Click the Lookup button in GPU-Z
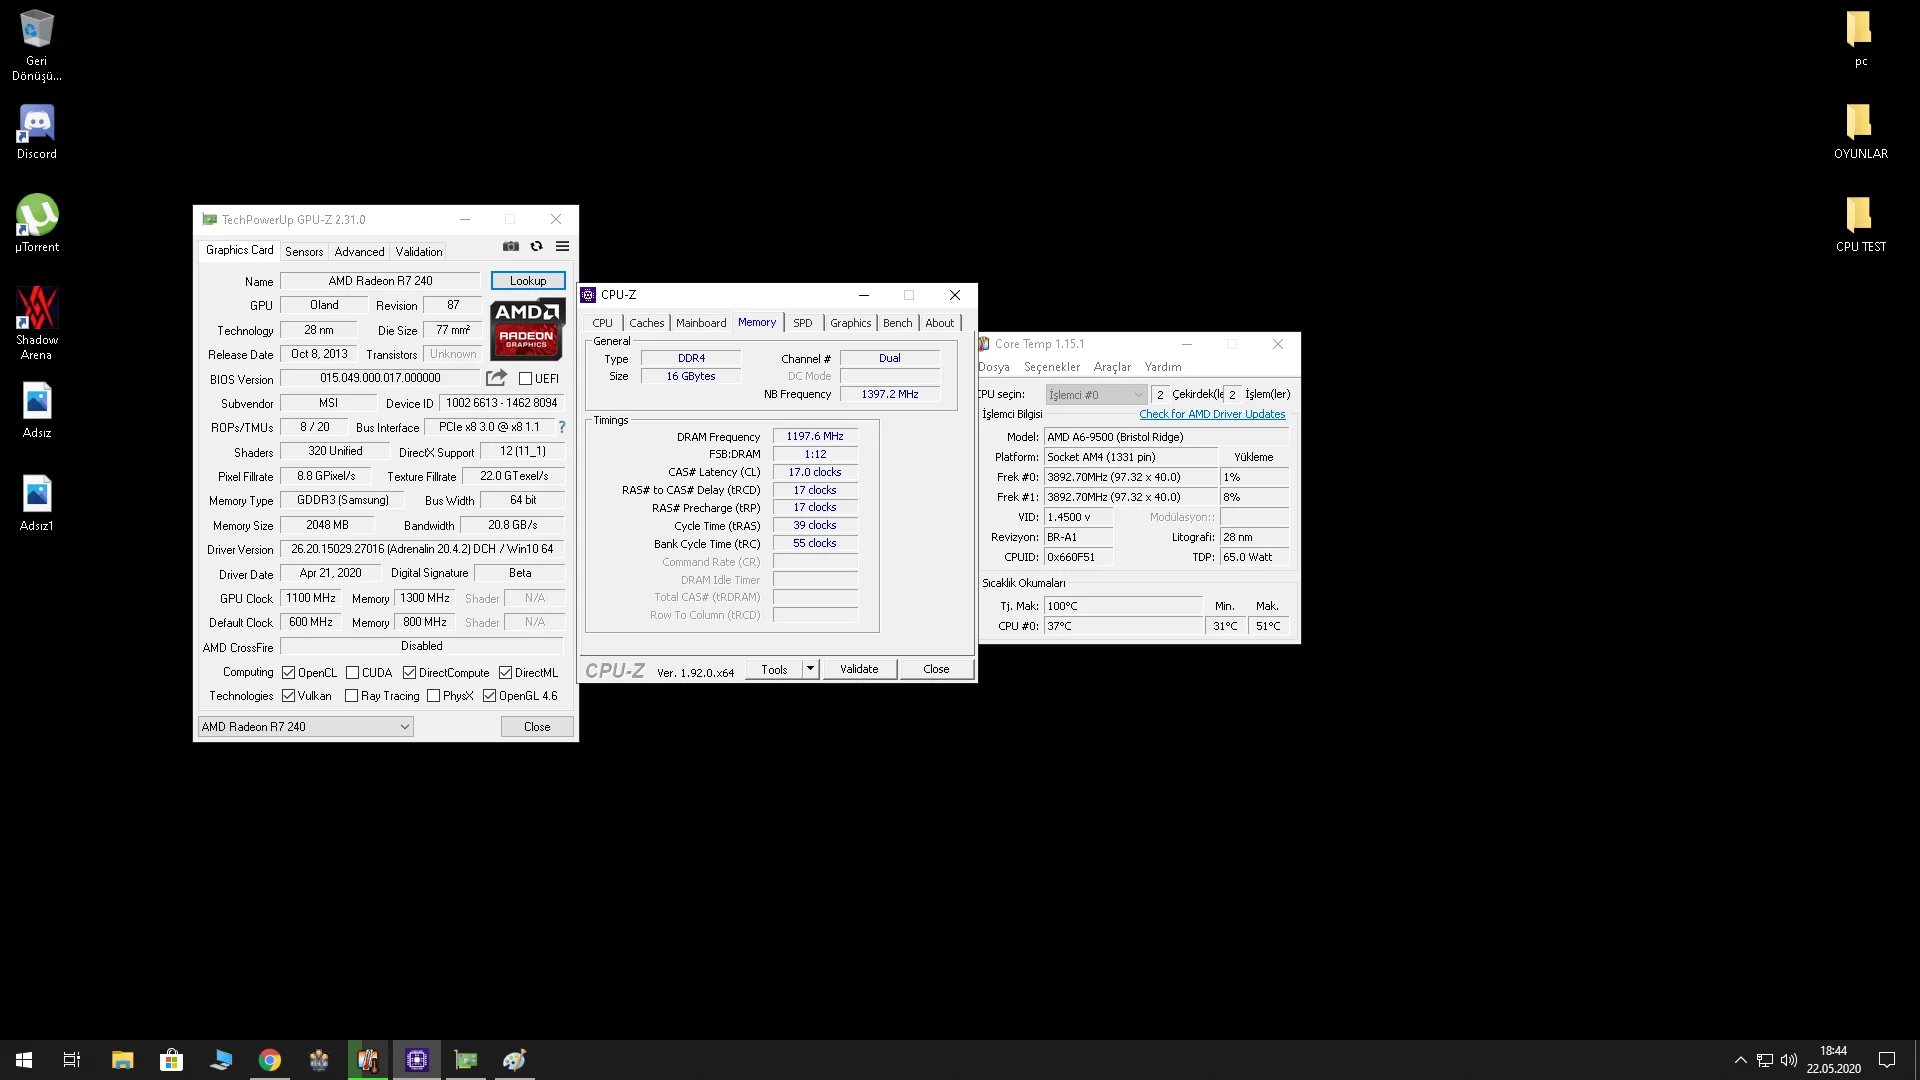Viewport: 1920px width, 1080px height. (x=528, y=281)
